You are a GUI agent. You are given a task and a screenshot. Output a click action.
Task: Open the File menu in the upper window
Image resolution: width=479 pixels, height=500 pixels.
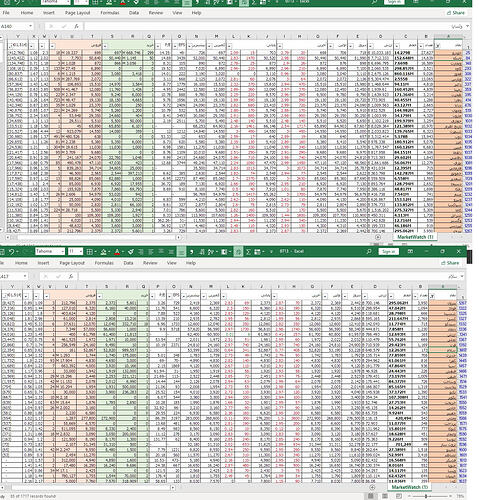click(6, 13)
